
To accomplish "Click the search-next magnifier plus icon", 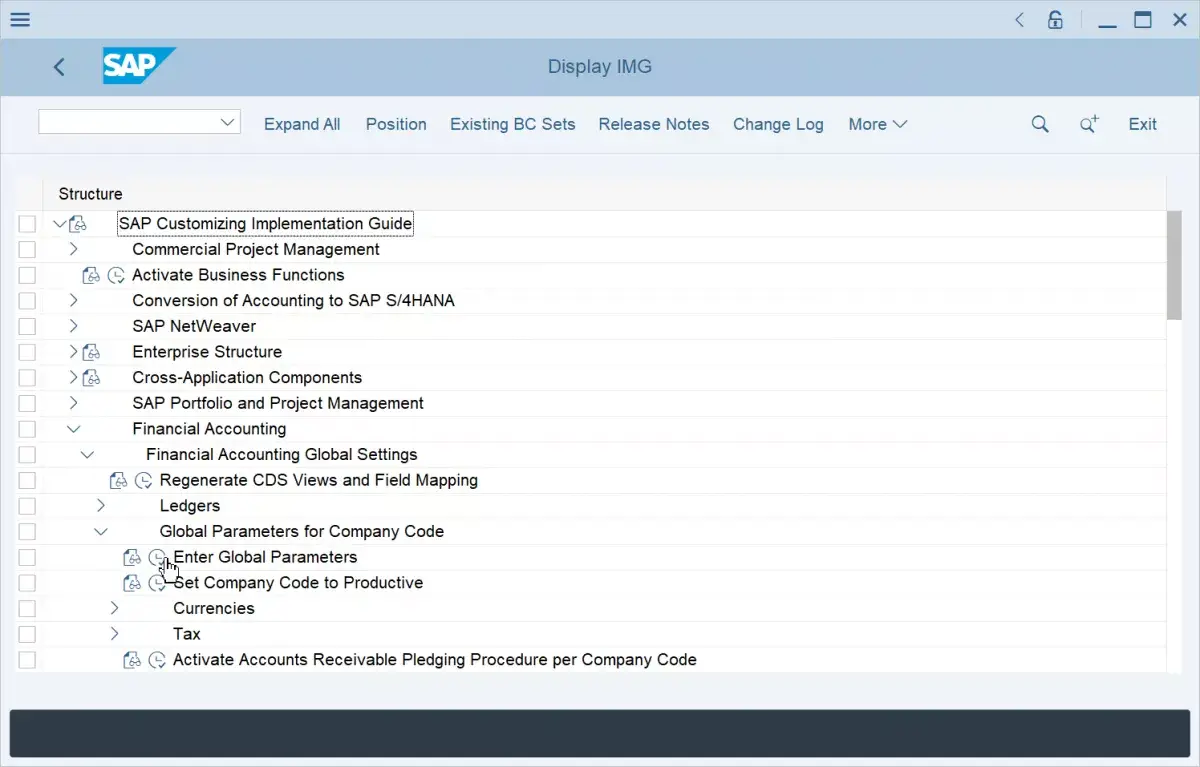I will [1089, 124].
